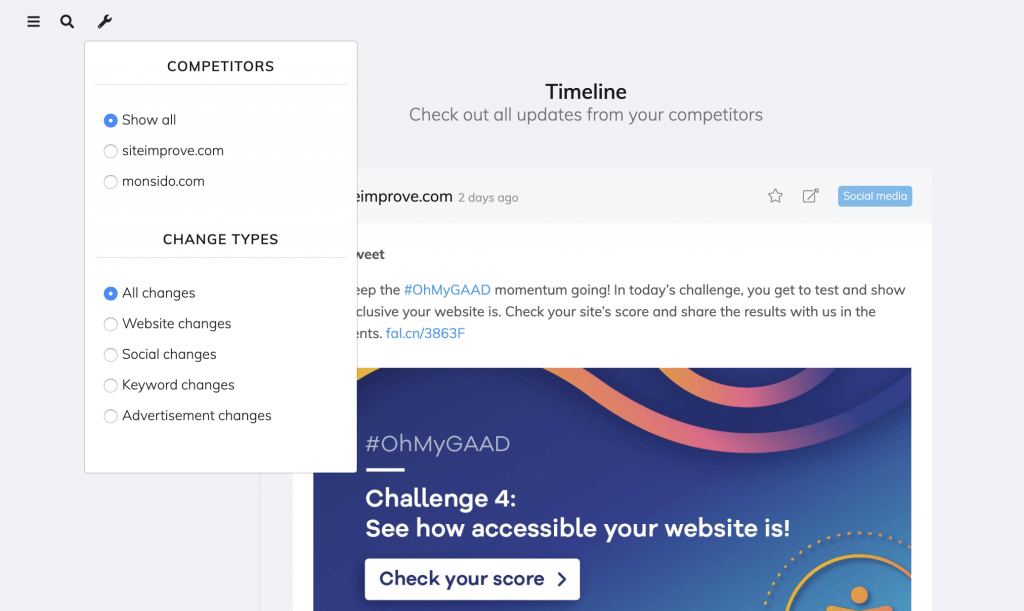Click the search magnifier icon
Screen dimensions: 1024x611
pos(67,22)
